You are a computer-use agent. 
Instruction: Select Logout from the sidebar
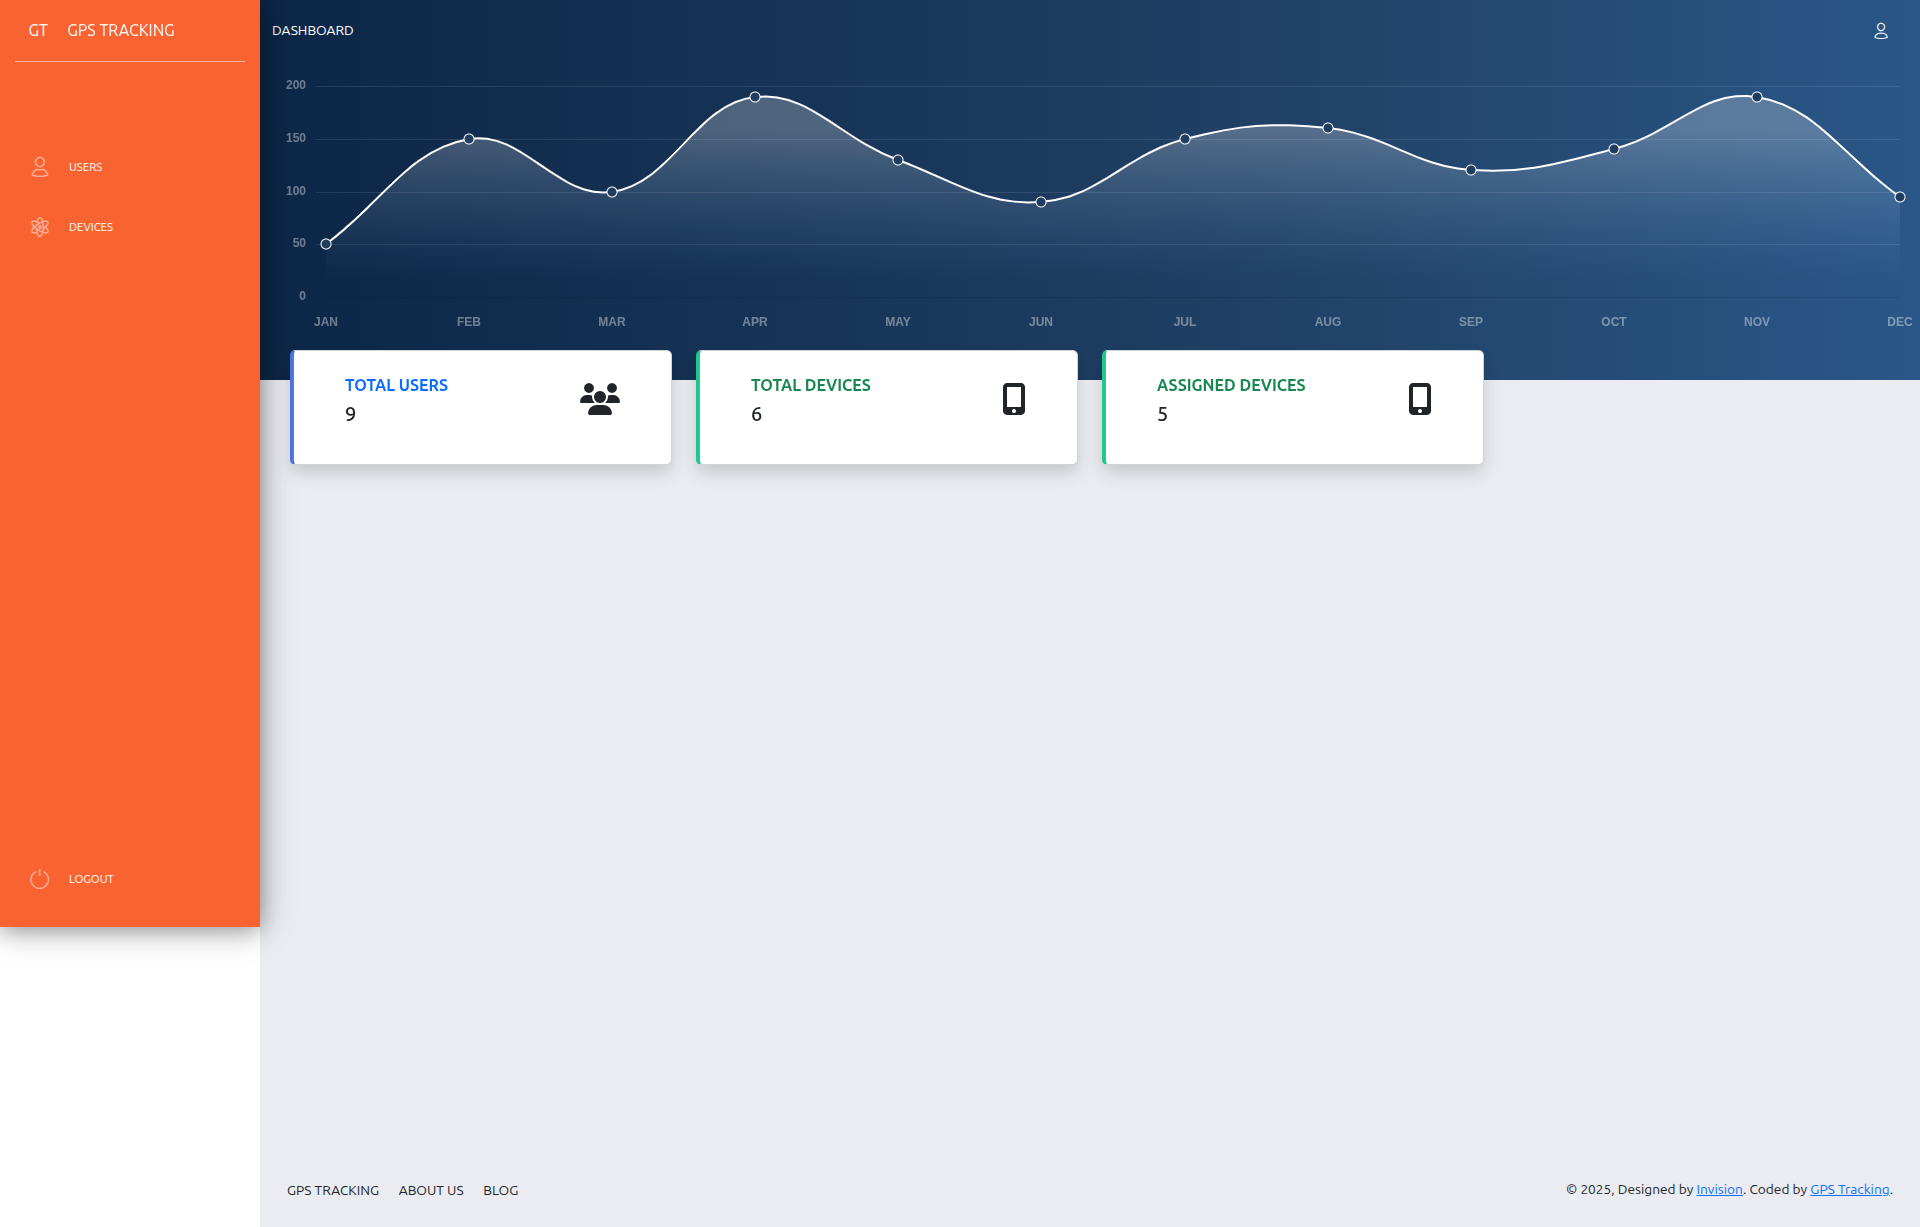(91, 879)
